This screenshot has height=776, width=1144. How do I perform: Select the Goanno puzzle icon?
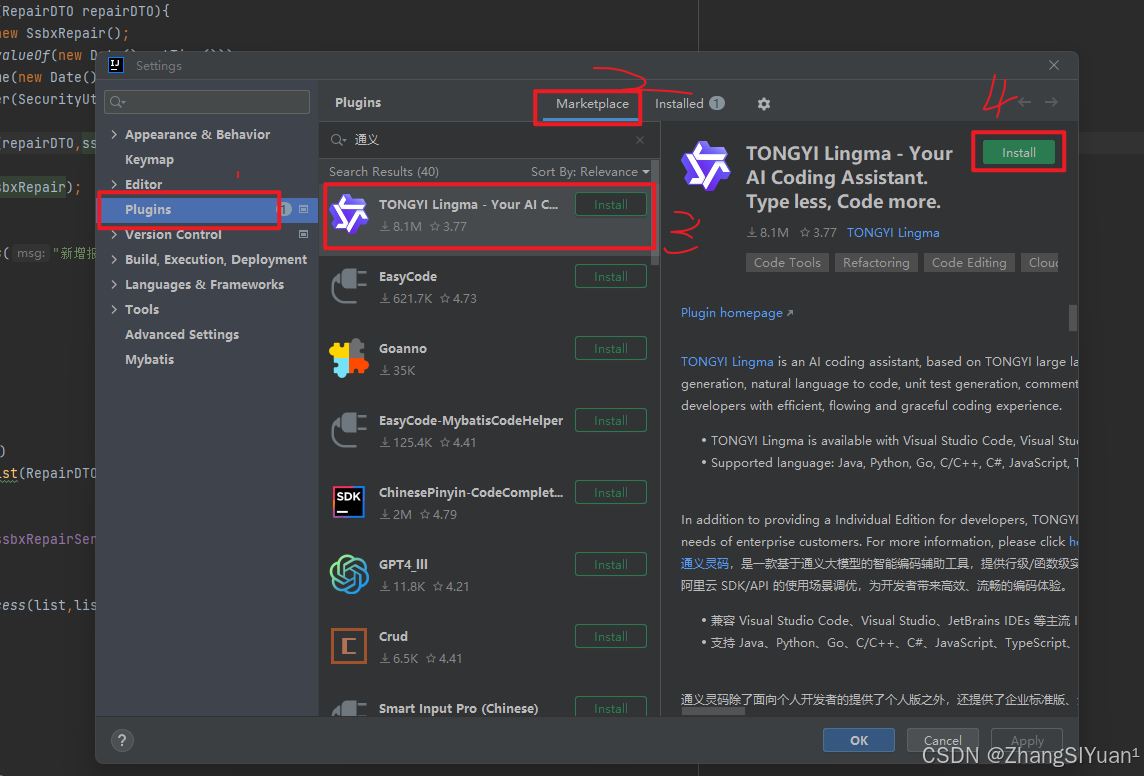[349, 358]
